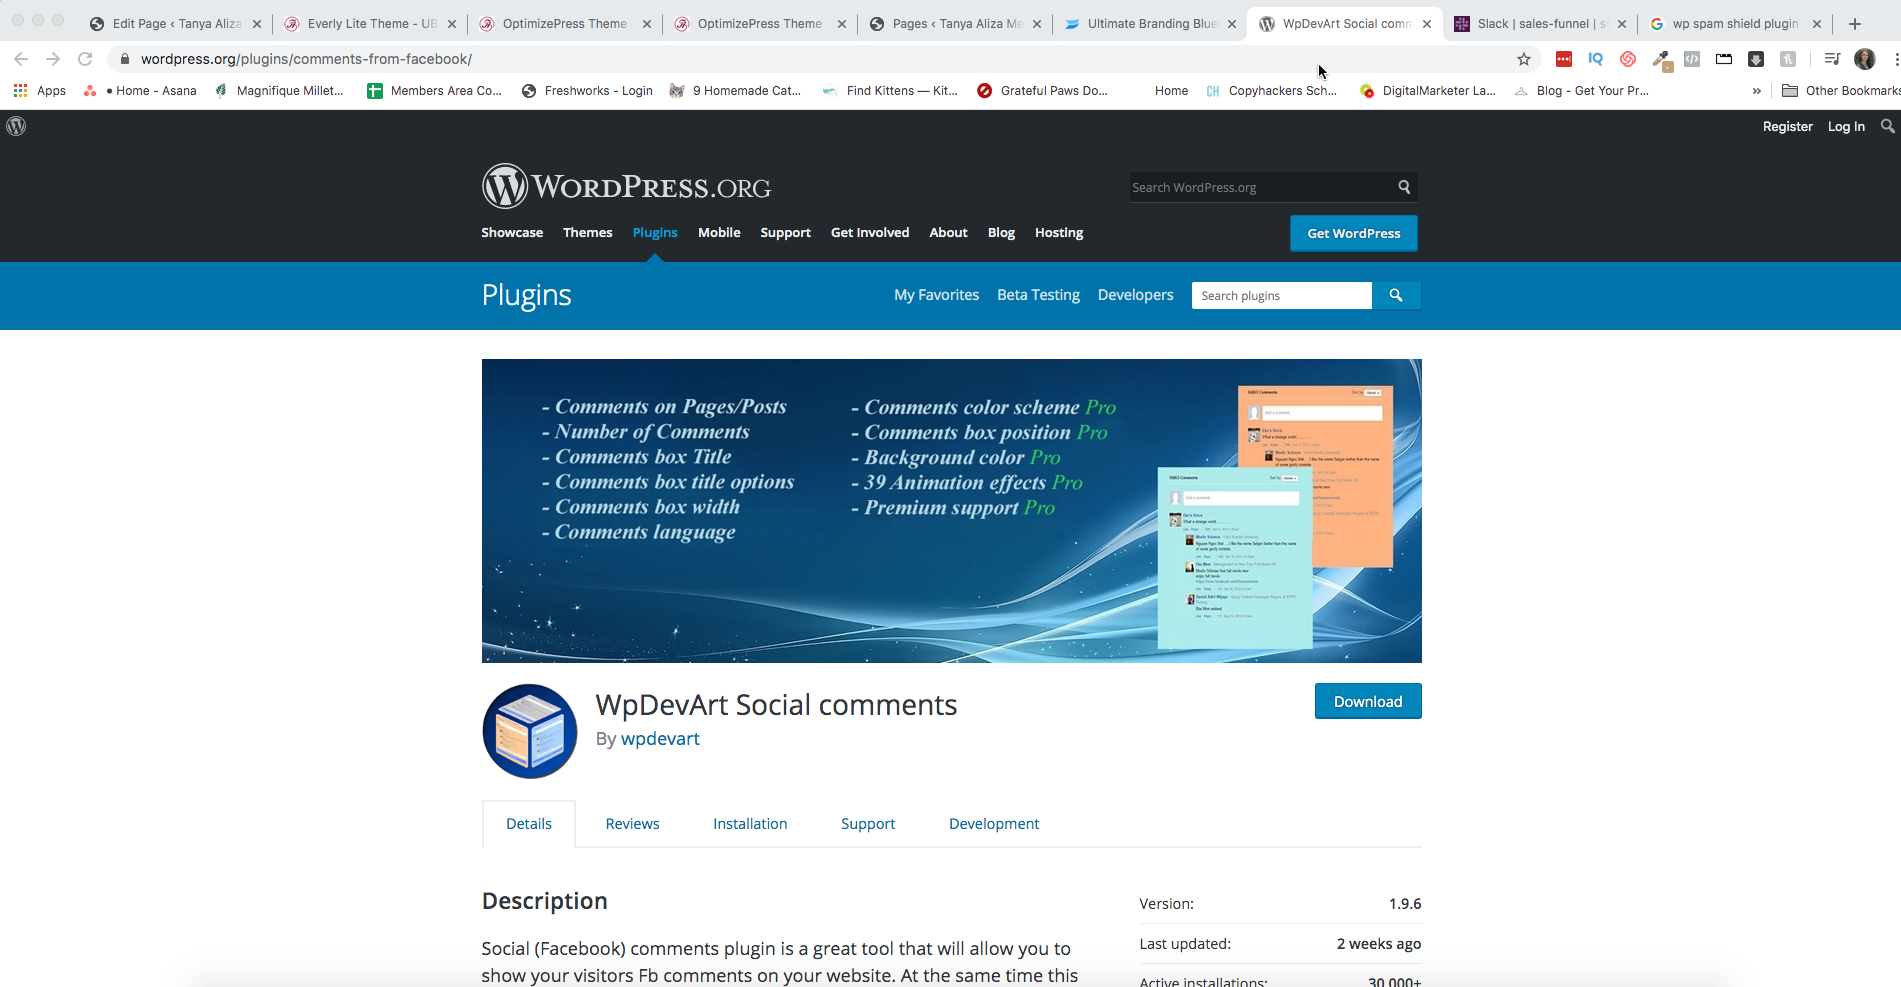This screenshot has height=987, width=1901.
Task: Submit the WordPress.org search magnifier
Action: click(1404, 187)
